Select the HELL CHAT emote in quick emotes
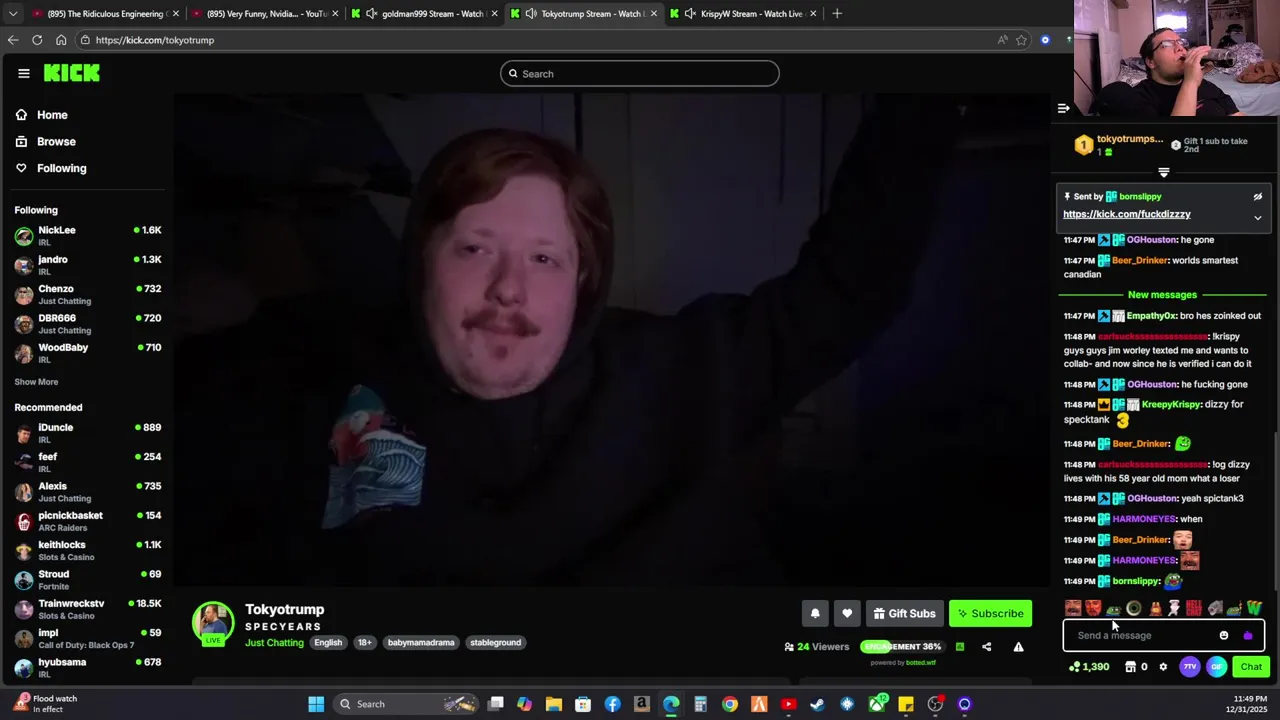This screenshot has width=1280, height=720. coord(1194,608)
